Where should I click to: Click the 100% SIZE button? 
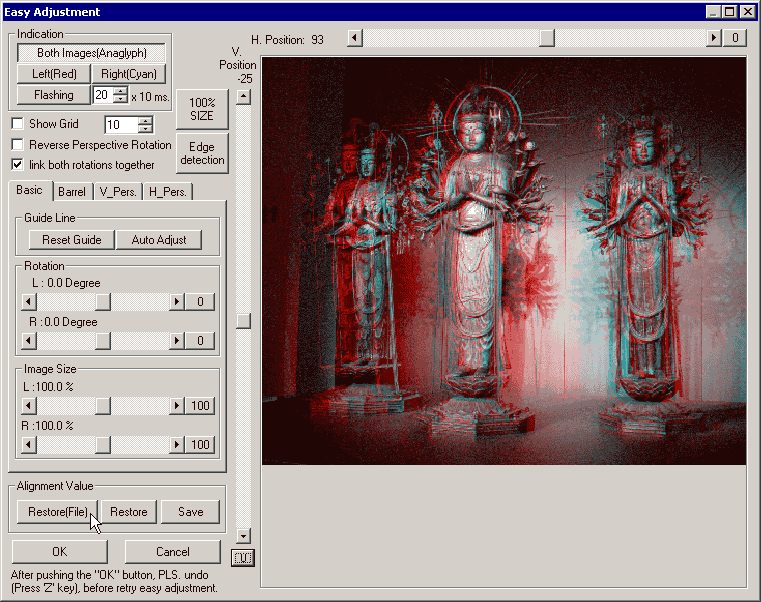point(202,109)
